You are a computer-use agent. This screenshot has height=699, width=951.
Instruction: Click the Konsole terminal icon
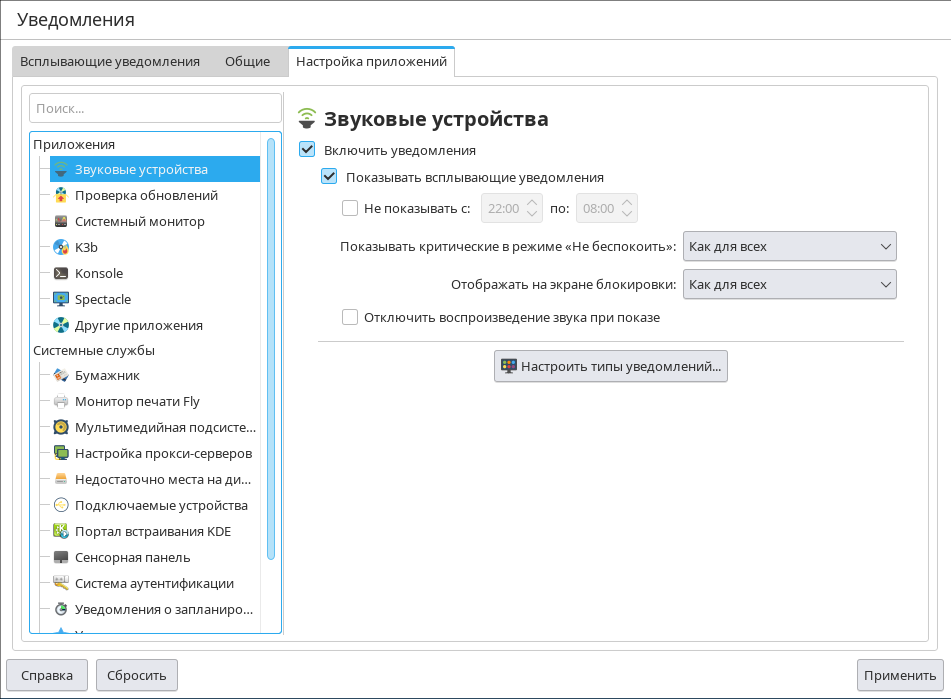(61, 273)
